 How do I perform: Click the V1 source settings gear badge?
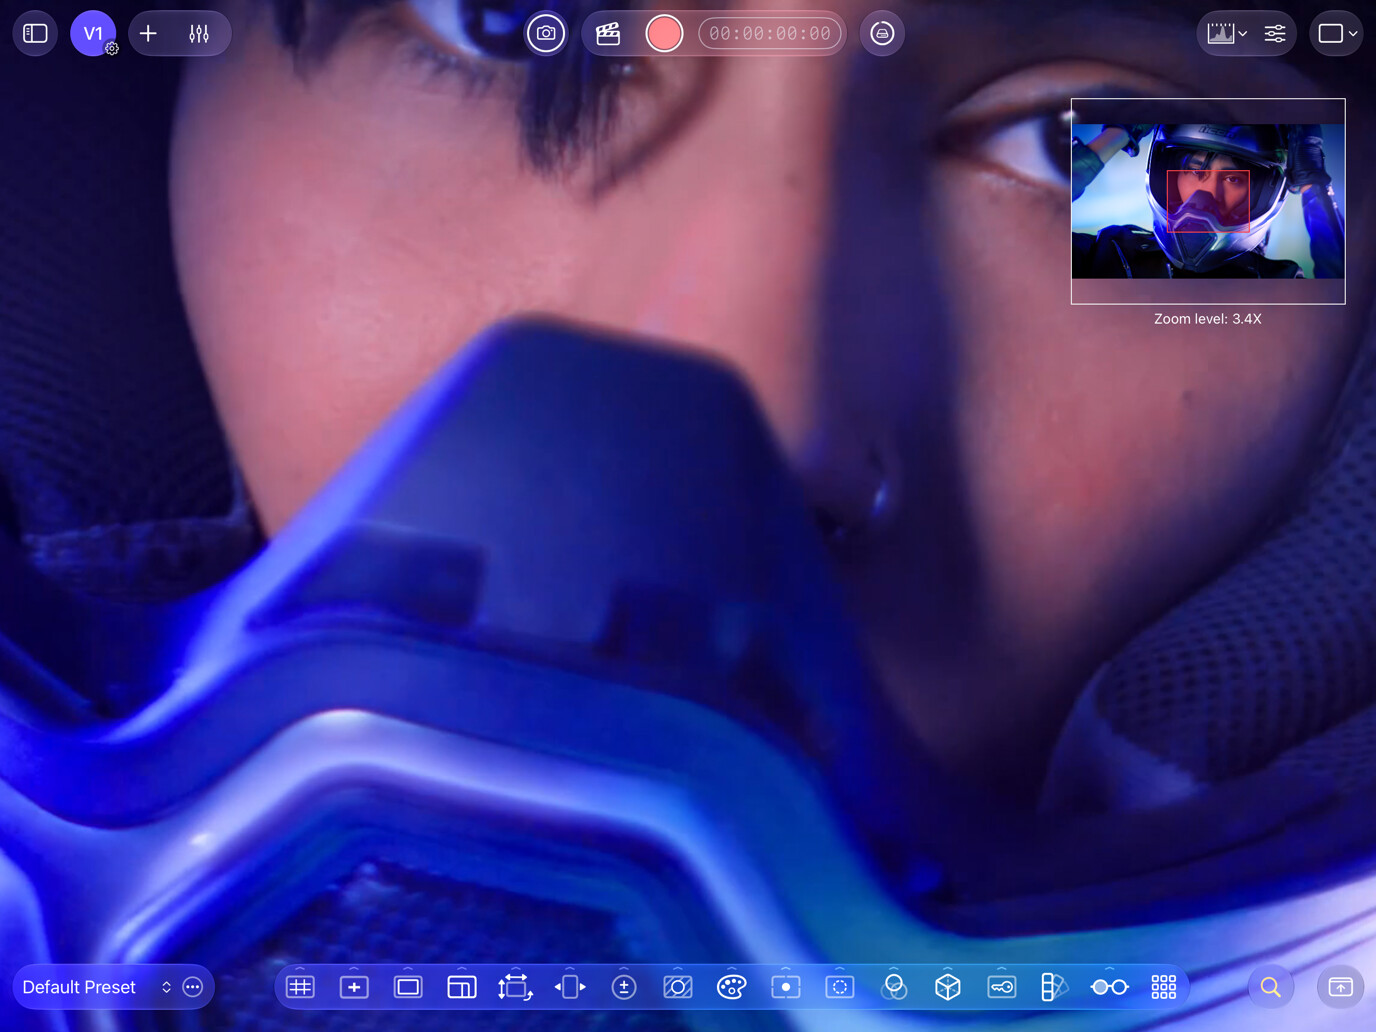[112, 48]
